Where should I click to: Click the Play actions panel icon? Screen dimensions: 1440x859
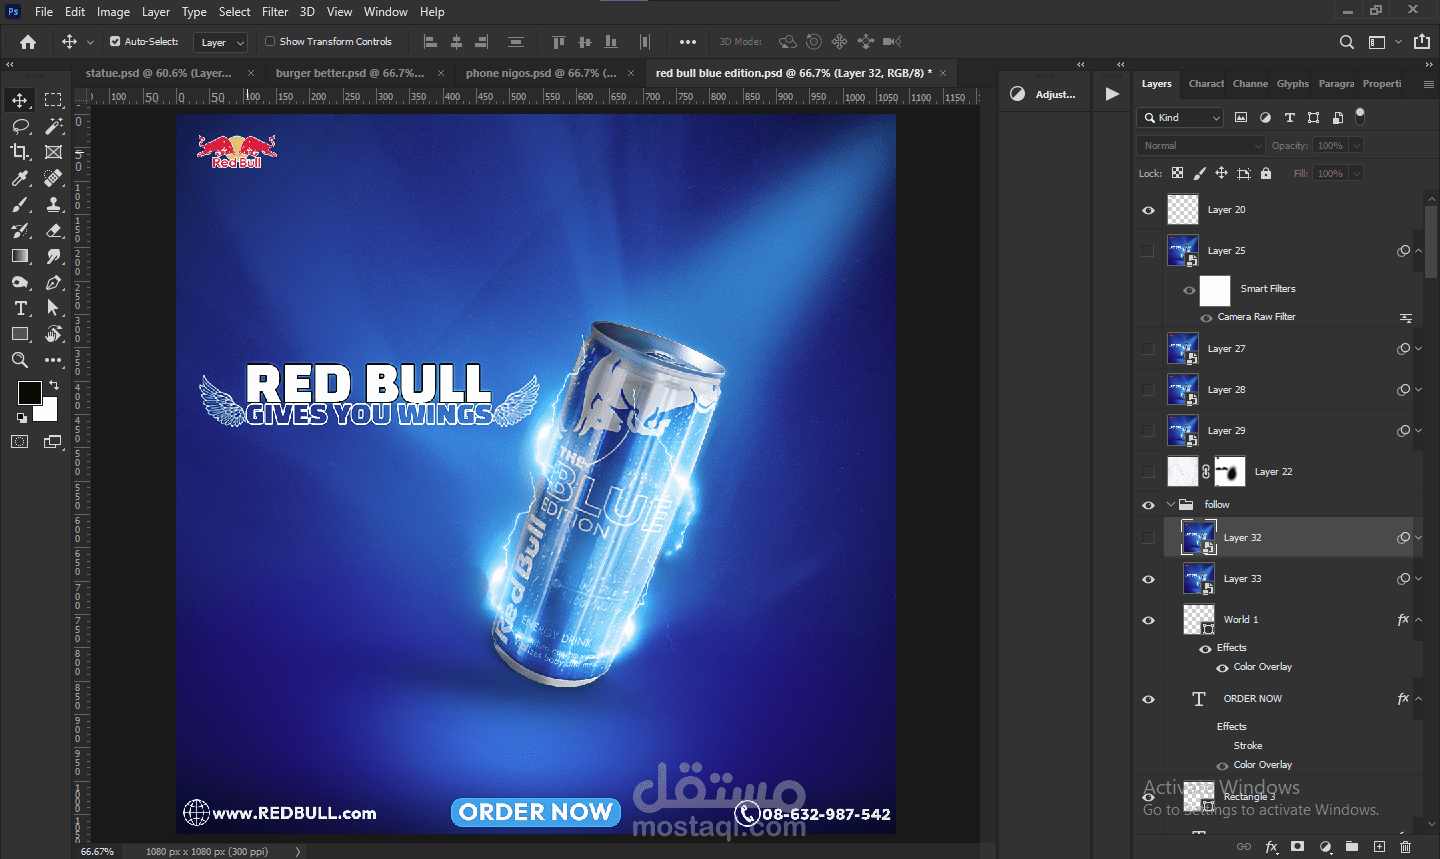(x=1112, y=94)
